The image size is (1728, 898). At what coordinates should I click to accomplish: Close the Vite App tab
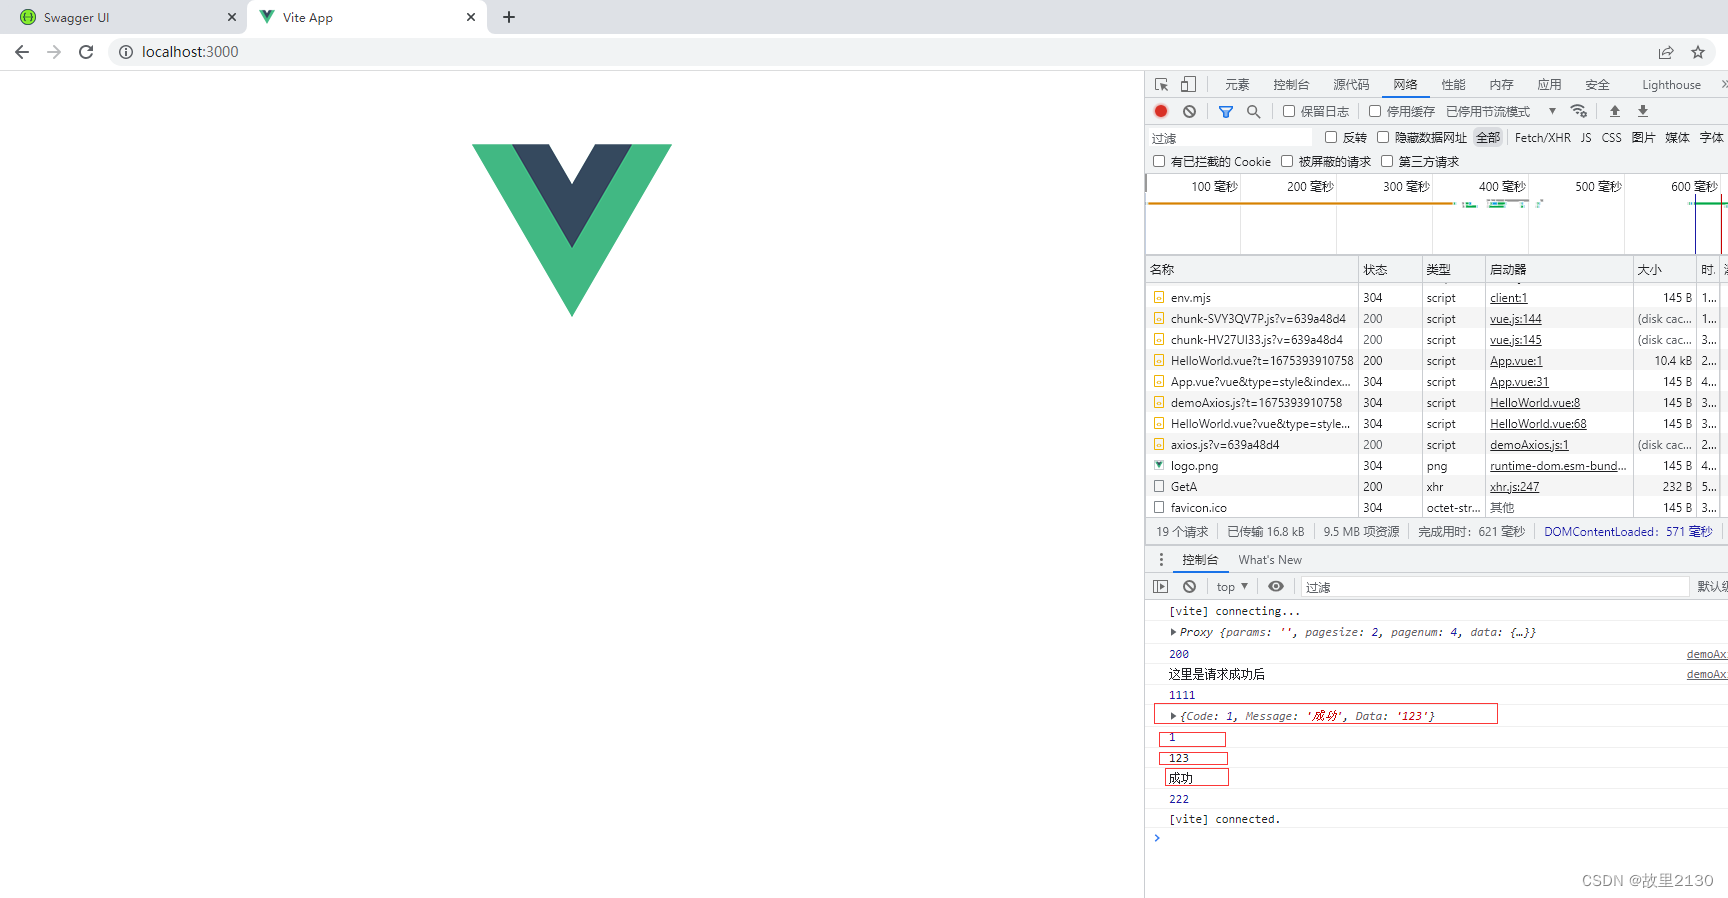[x=471, y=17]
